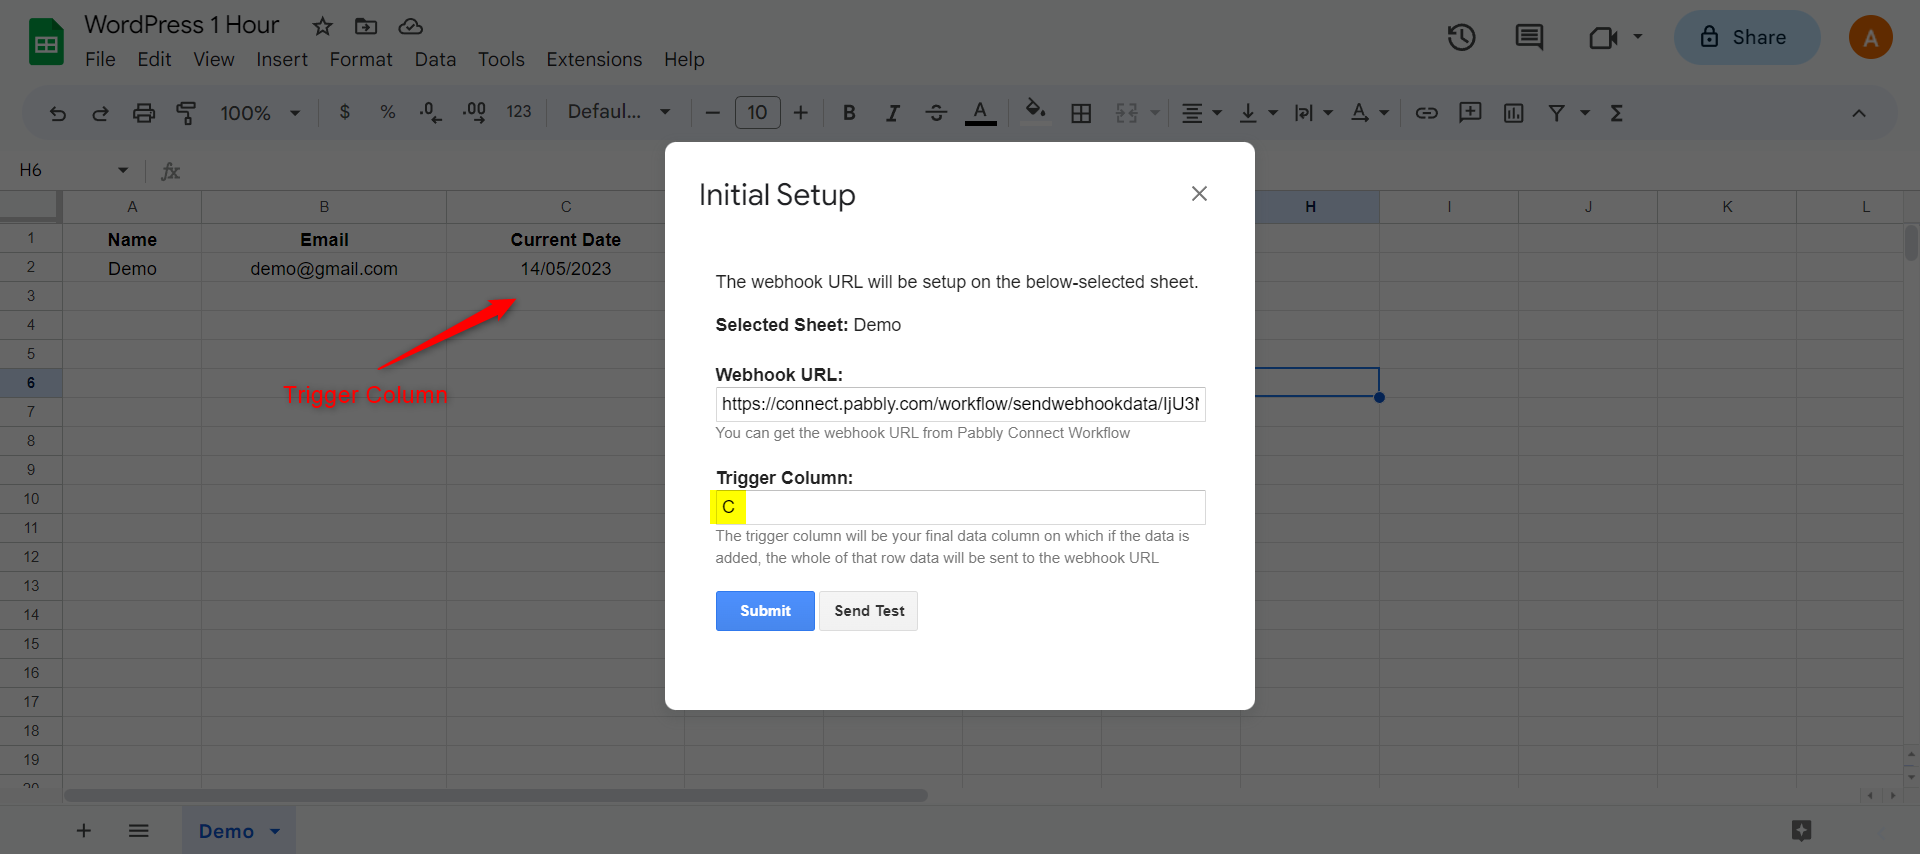Create a filter
This screenshot has height=854, width=1920.
(1557, 113)
